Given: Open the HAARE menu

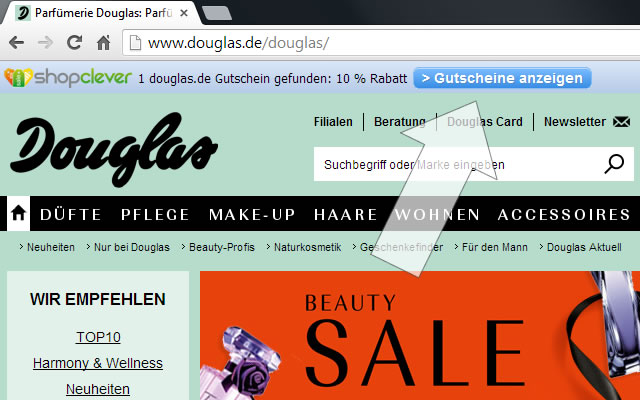Looking at the screenshot, I should 345,214.
